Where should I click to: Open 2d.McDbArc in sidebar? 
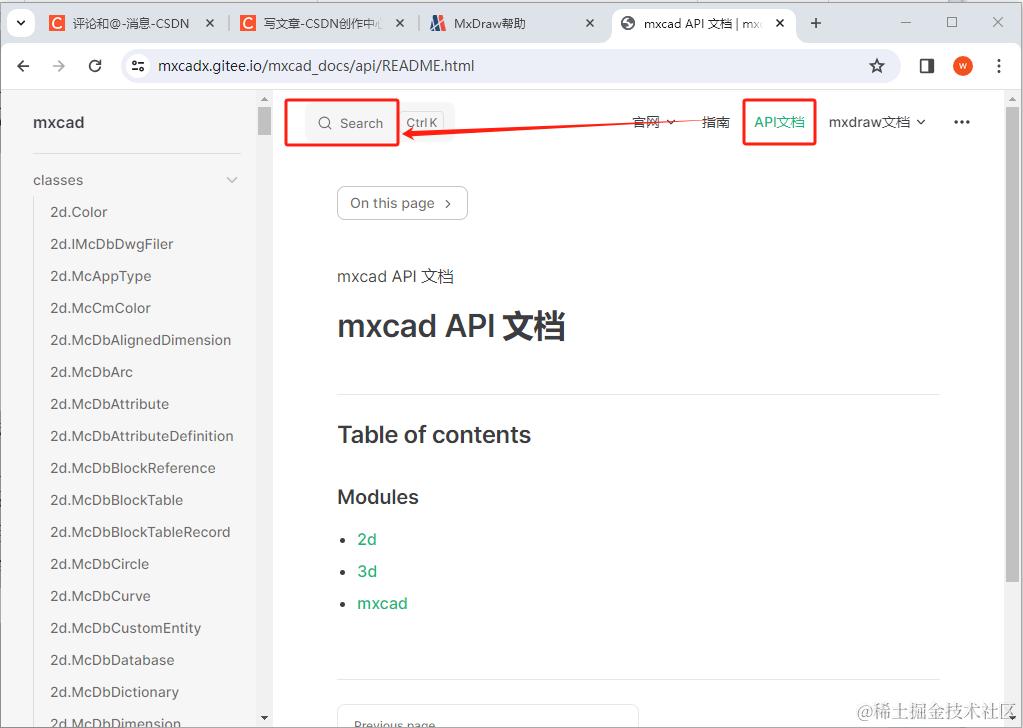pyautogui.click(x=91, y=372)
